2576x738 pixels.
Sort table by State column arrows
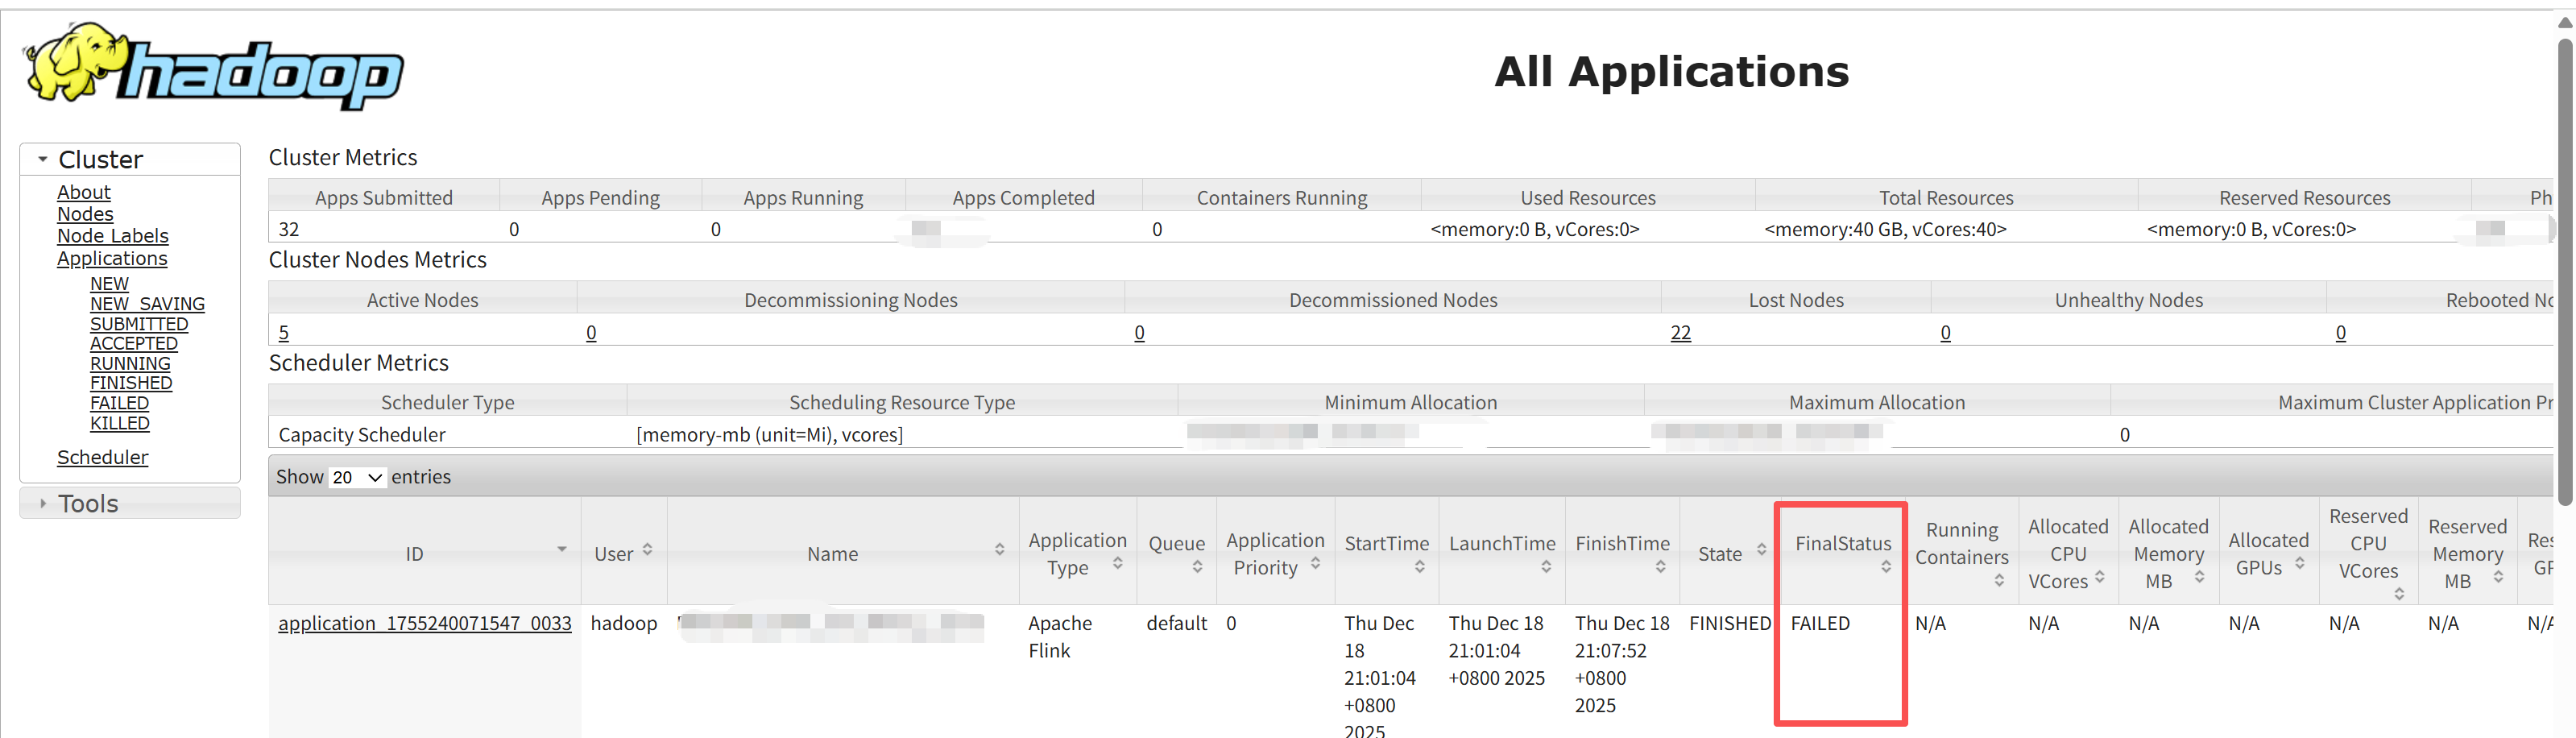click(1761, 549)
